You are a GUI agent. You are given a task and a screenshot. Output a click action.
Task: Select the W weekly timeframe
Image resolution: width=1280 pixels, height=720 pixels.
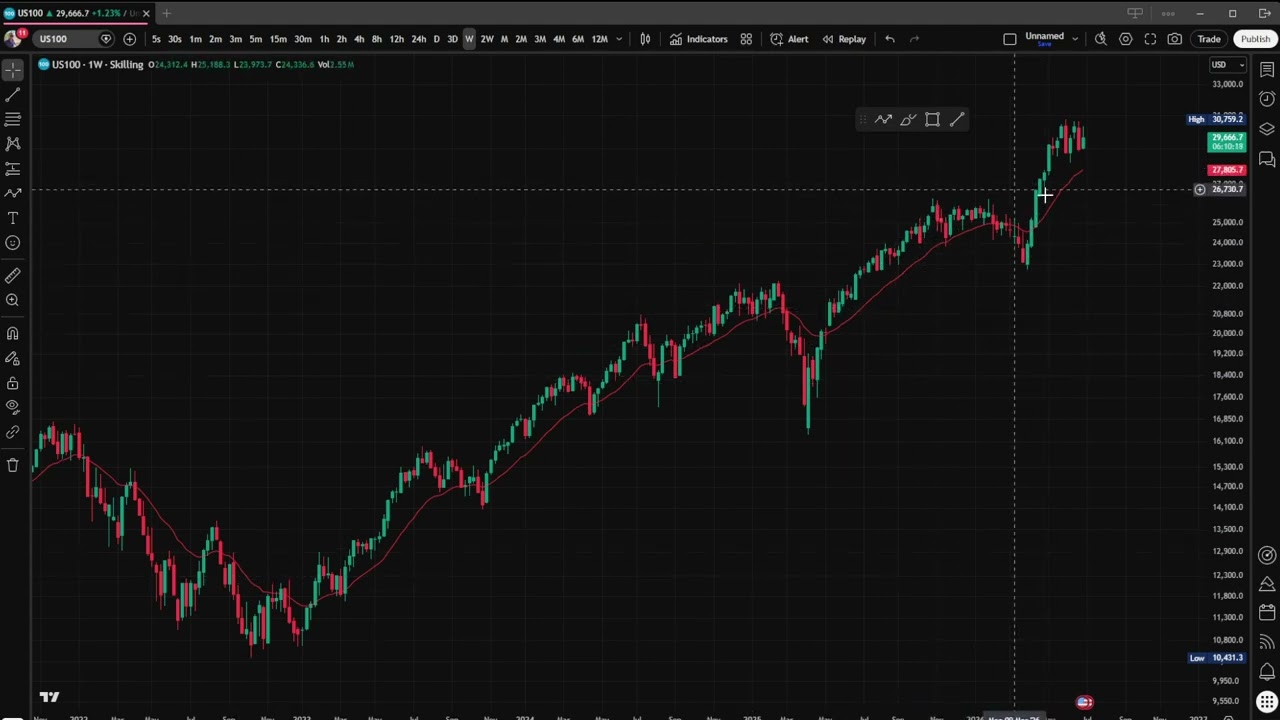point(469,39)
